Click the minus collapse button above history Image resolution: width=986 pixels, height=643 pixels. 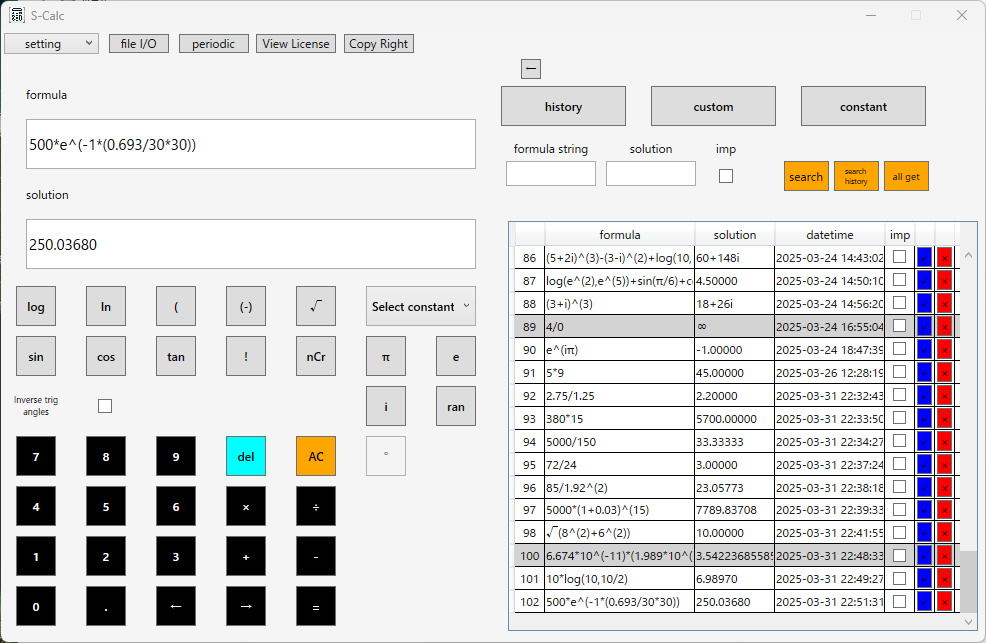tap(531, 69)
